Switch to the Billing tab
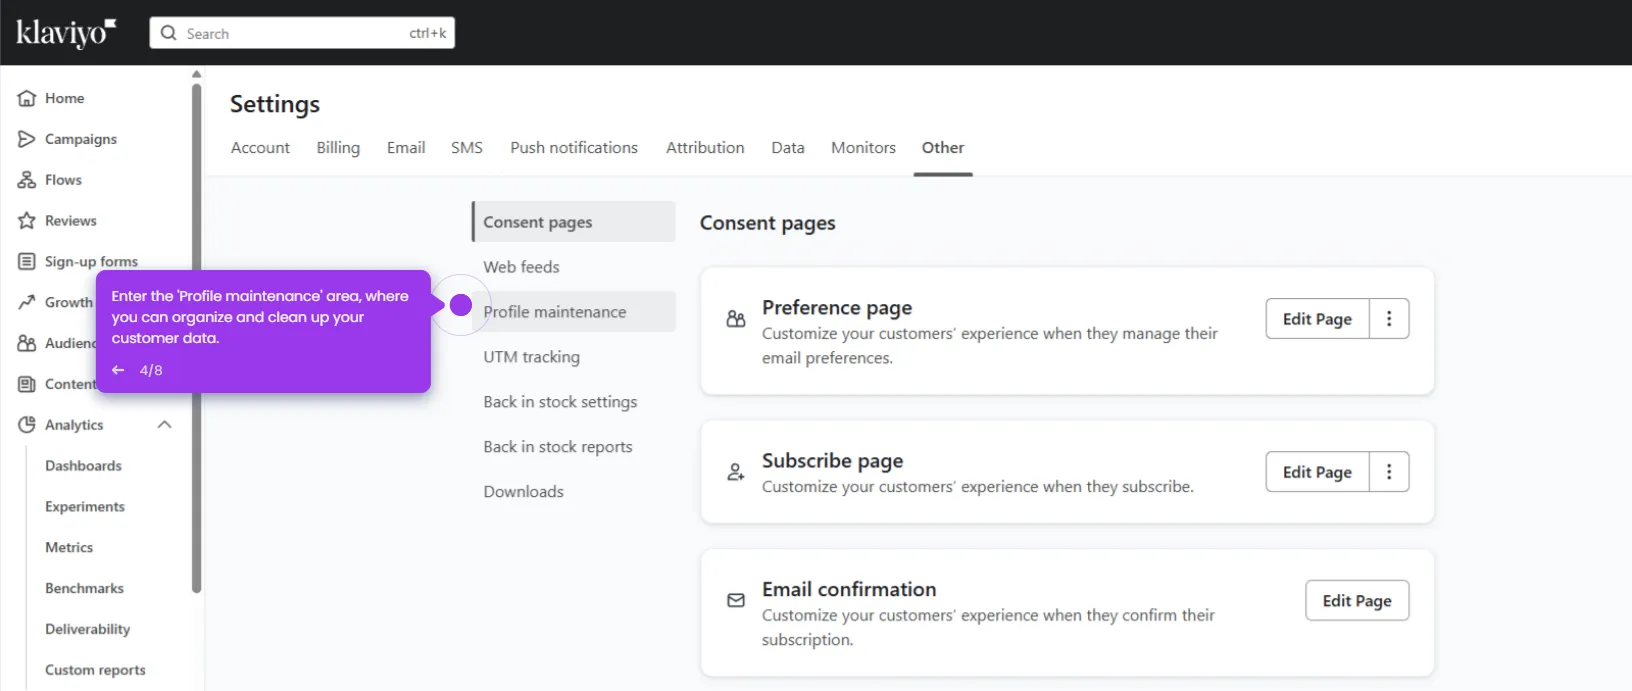Image resolution: width=1632 pixels, height=691 pixels. click(338, 148)
